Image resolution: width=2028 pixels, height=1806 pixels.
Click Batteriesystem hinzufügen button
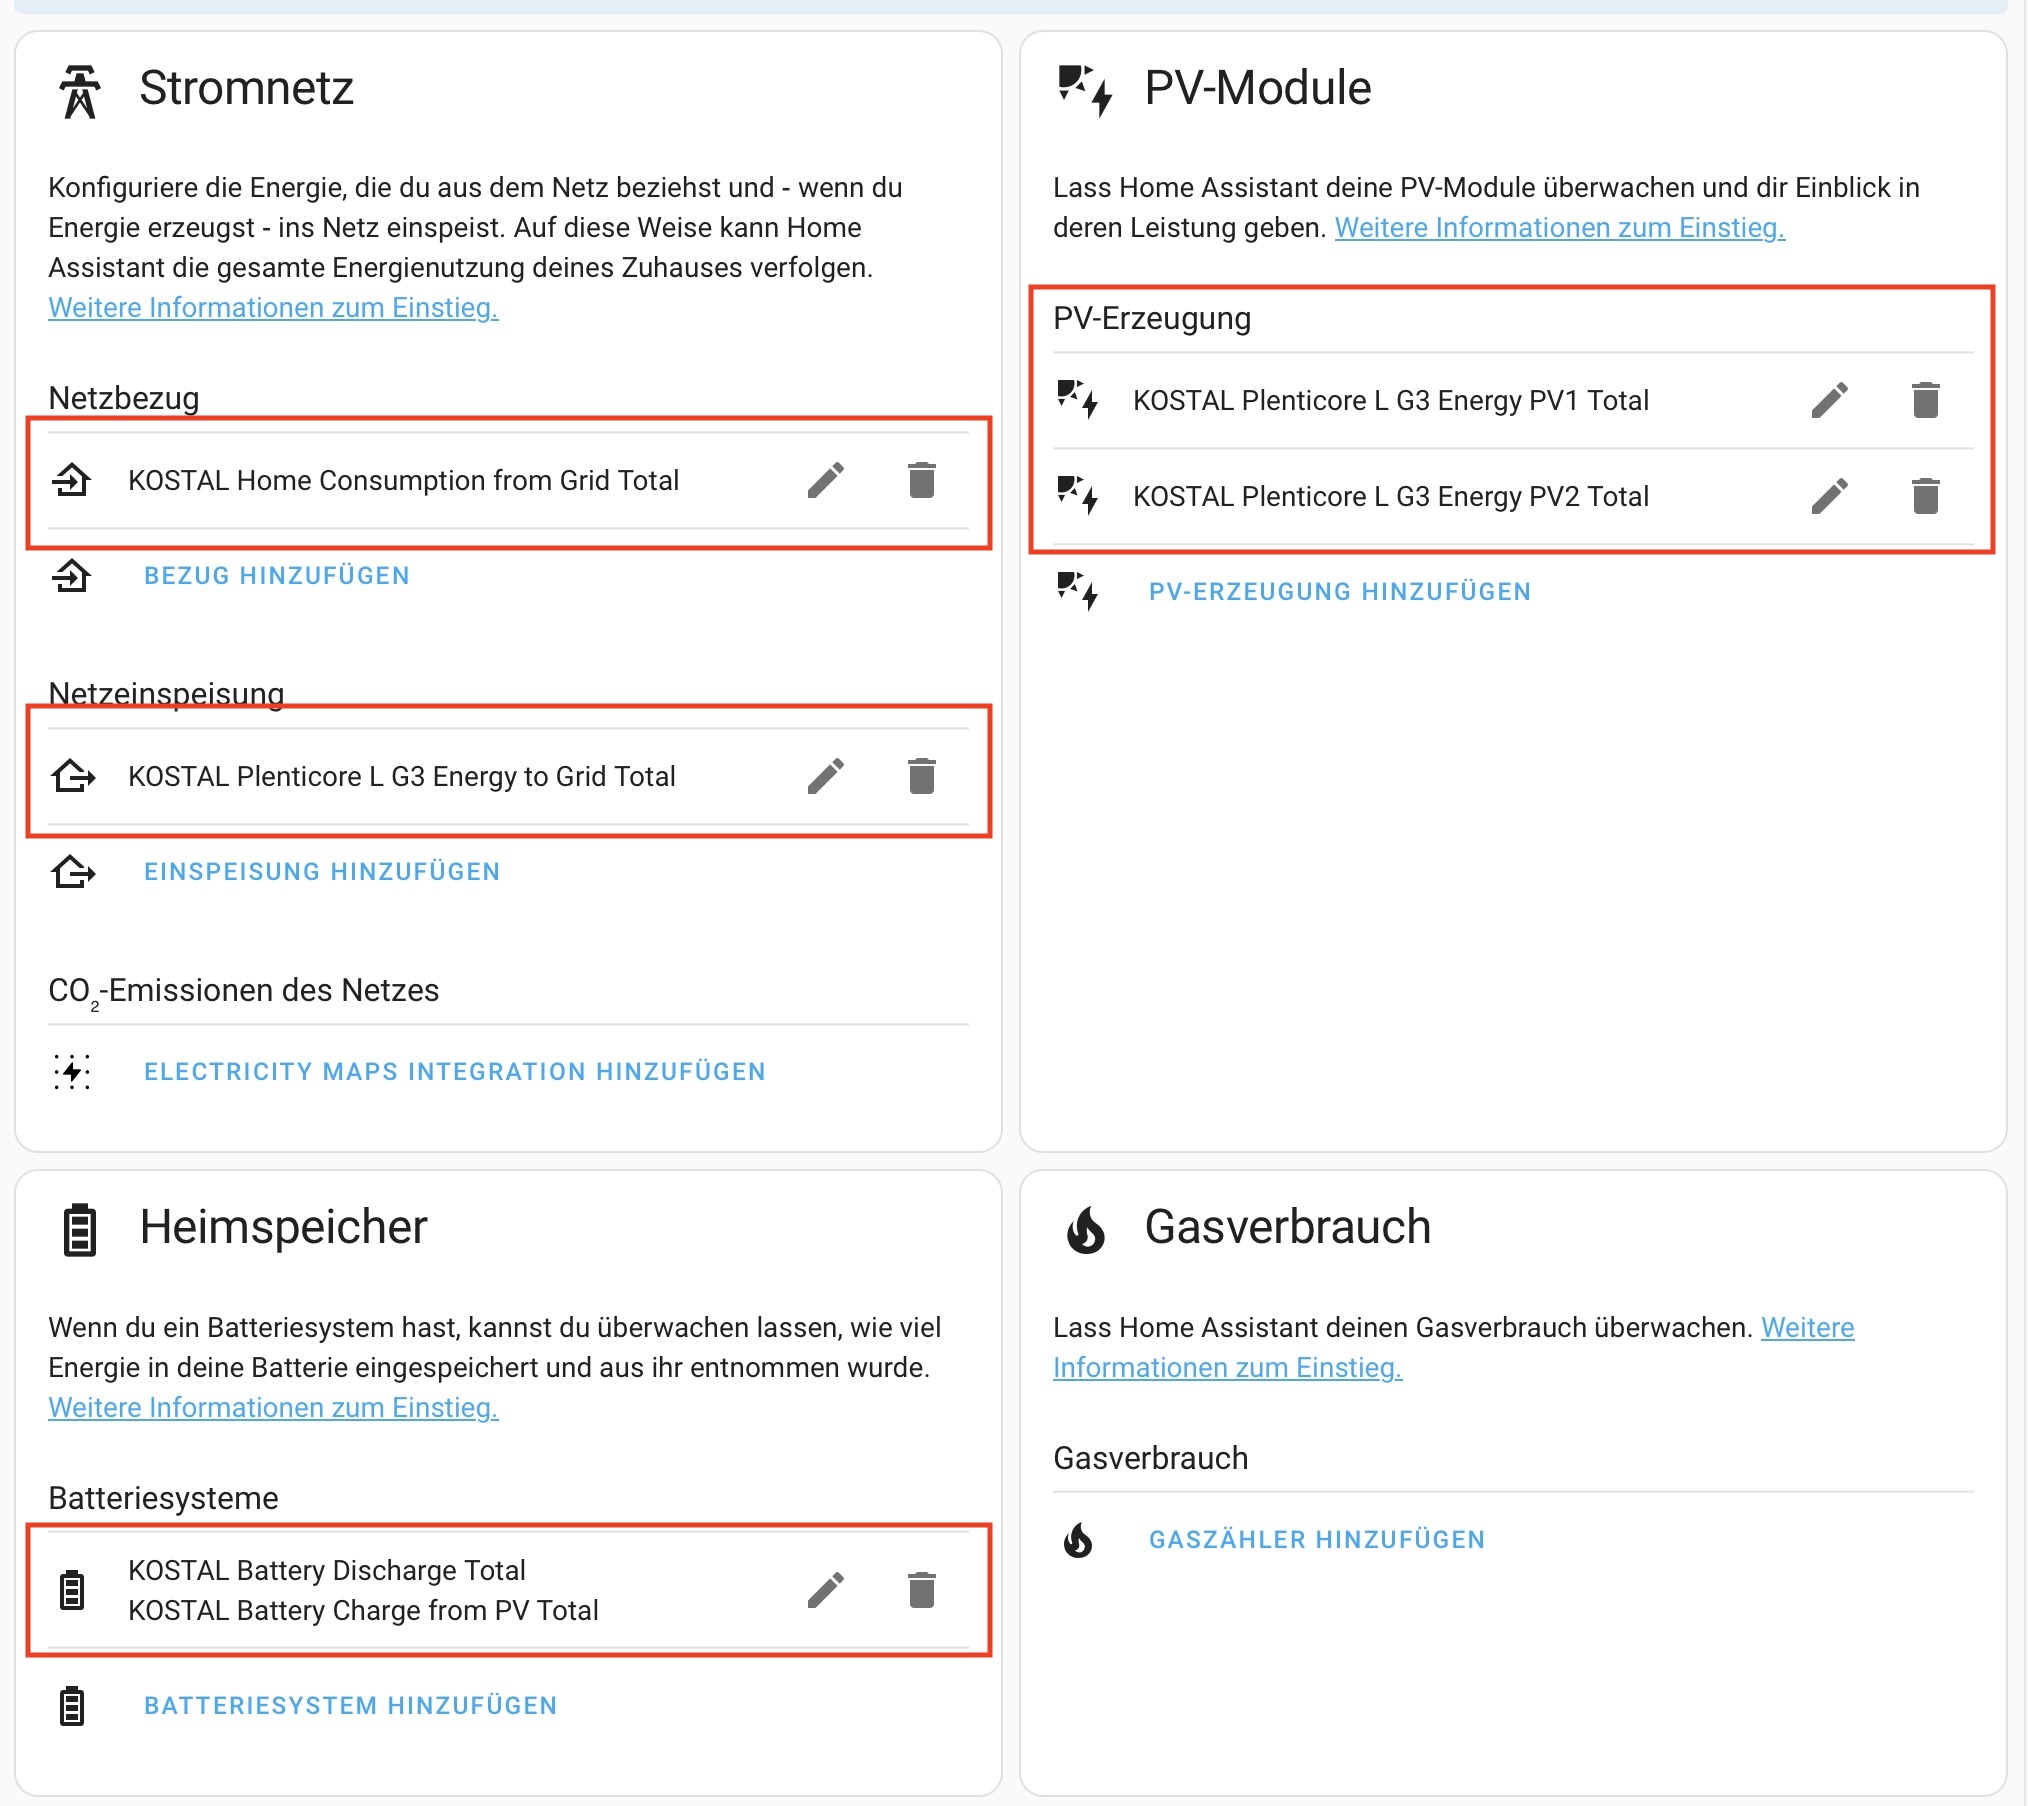coord(350,1706)
